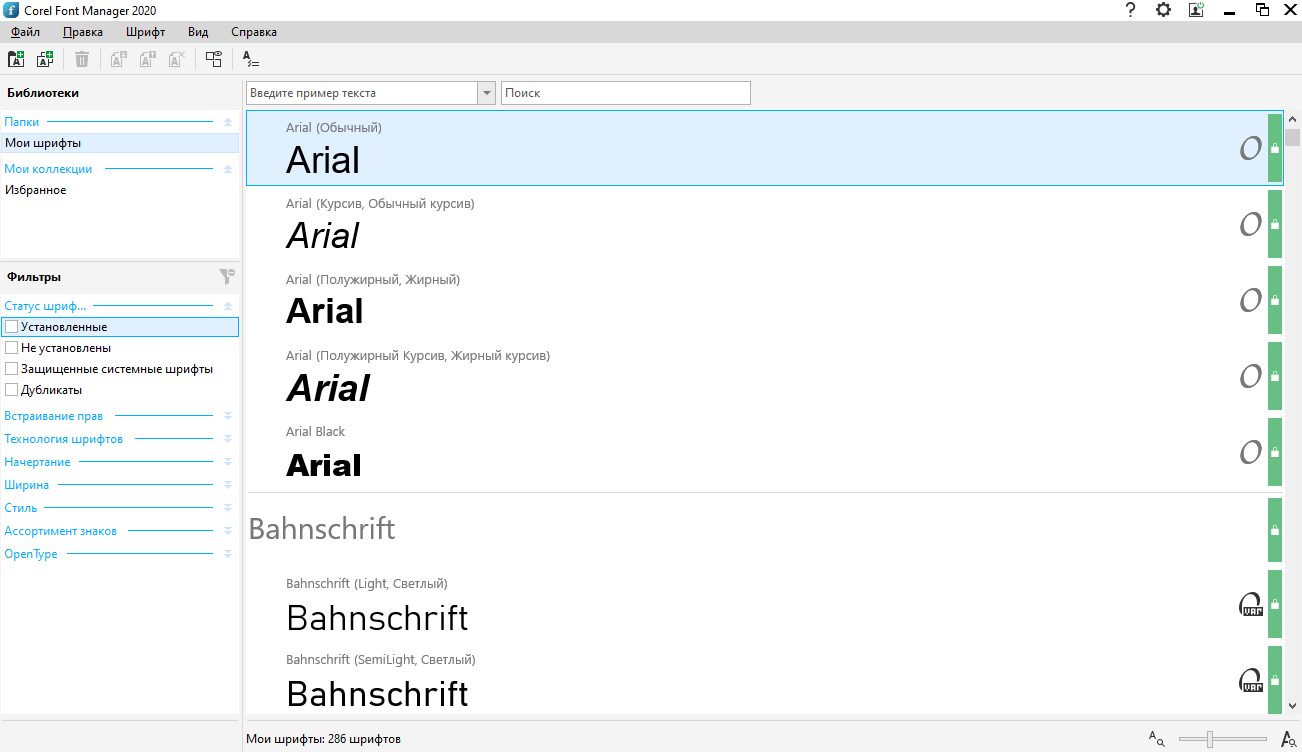
Task: Click the add folder toolbar icon
Action: coord(16,59)
